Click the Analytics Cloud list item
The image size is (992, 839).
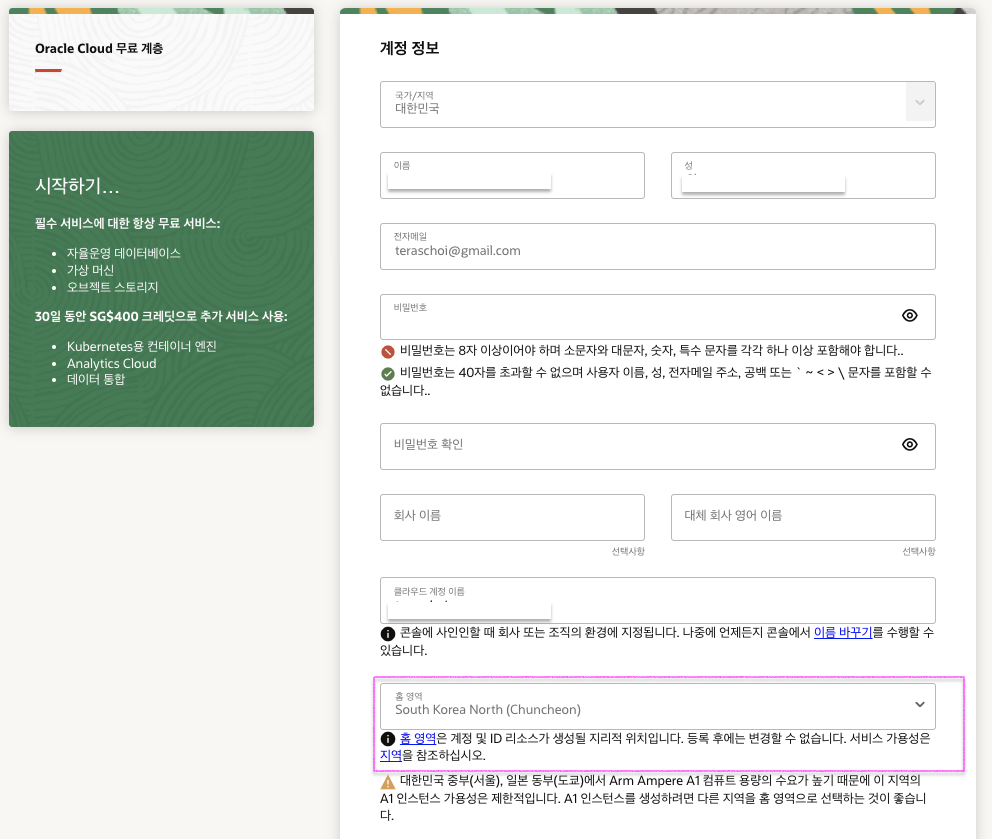111,364
